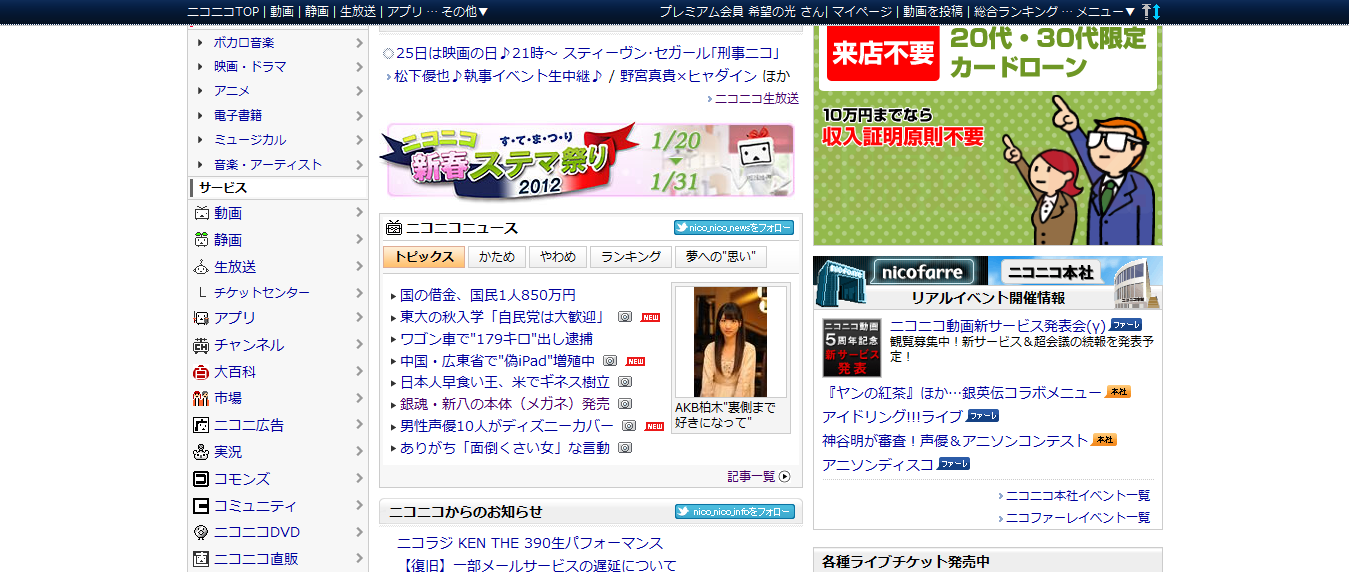Open ニコニコ本社イベント一覧 link
This screenshot has width=1349, height=572.
[1078, 495]
